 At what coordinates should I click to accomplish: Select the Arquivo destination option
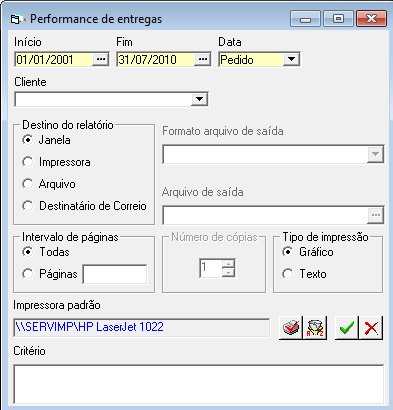pyautogui.click(x=28, y=184)
